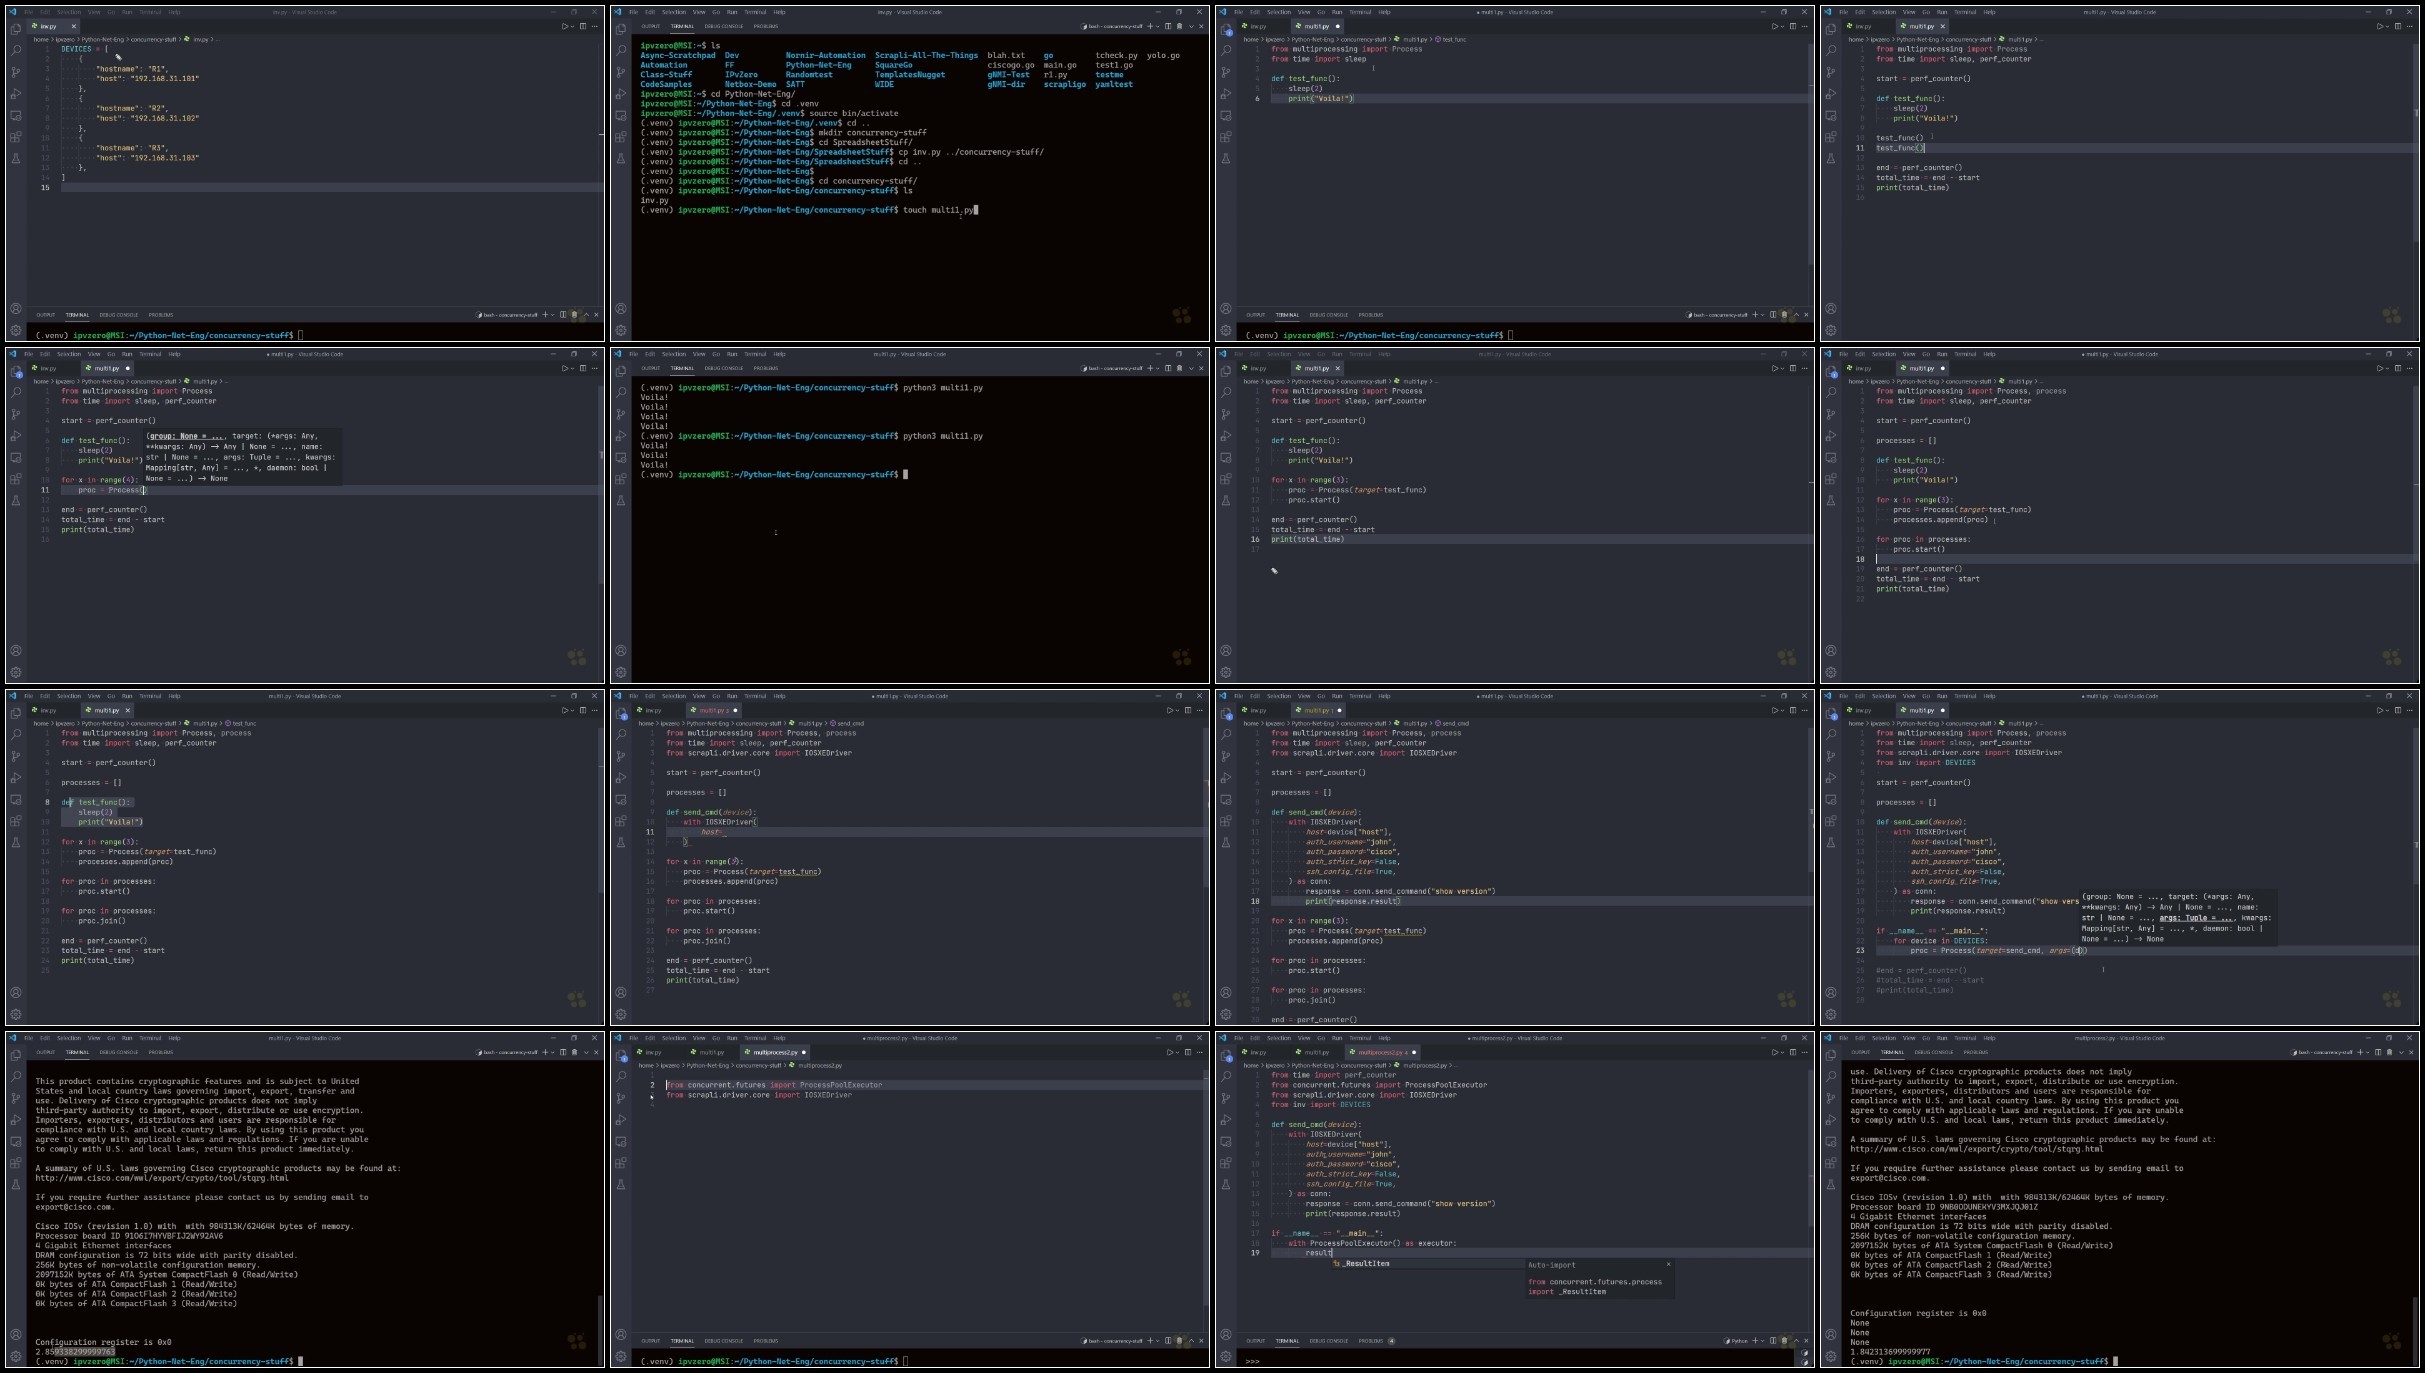Open Source Control in the Auto-import popup frame
The height and width of the screenshot is (1373, 2425).
[x=1226, y=1098]
